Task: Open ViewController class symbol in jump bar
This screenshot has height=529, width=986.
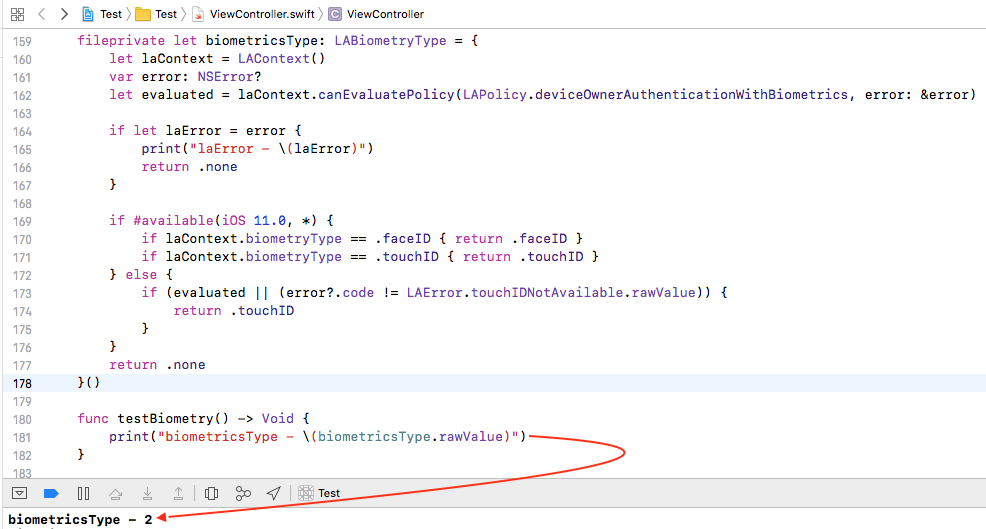Action: tap(377, 14)
